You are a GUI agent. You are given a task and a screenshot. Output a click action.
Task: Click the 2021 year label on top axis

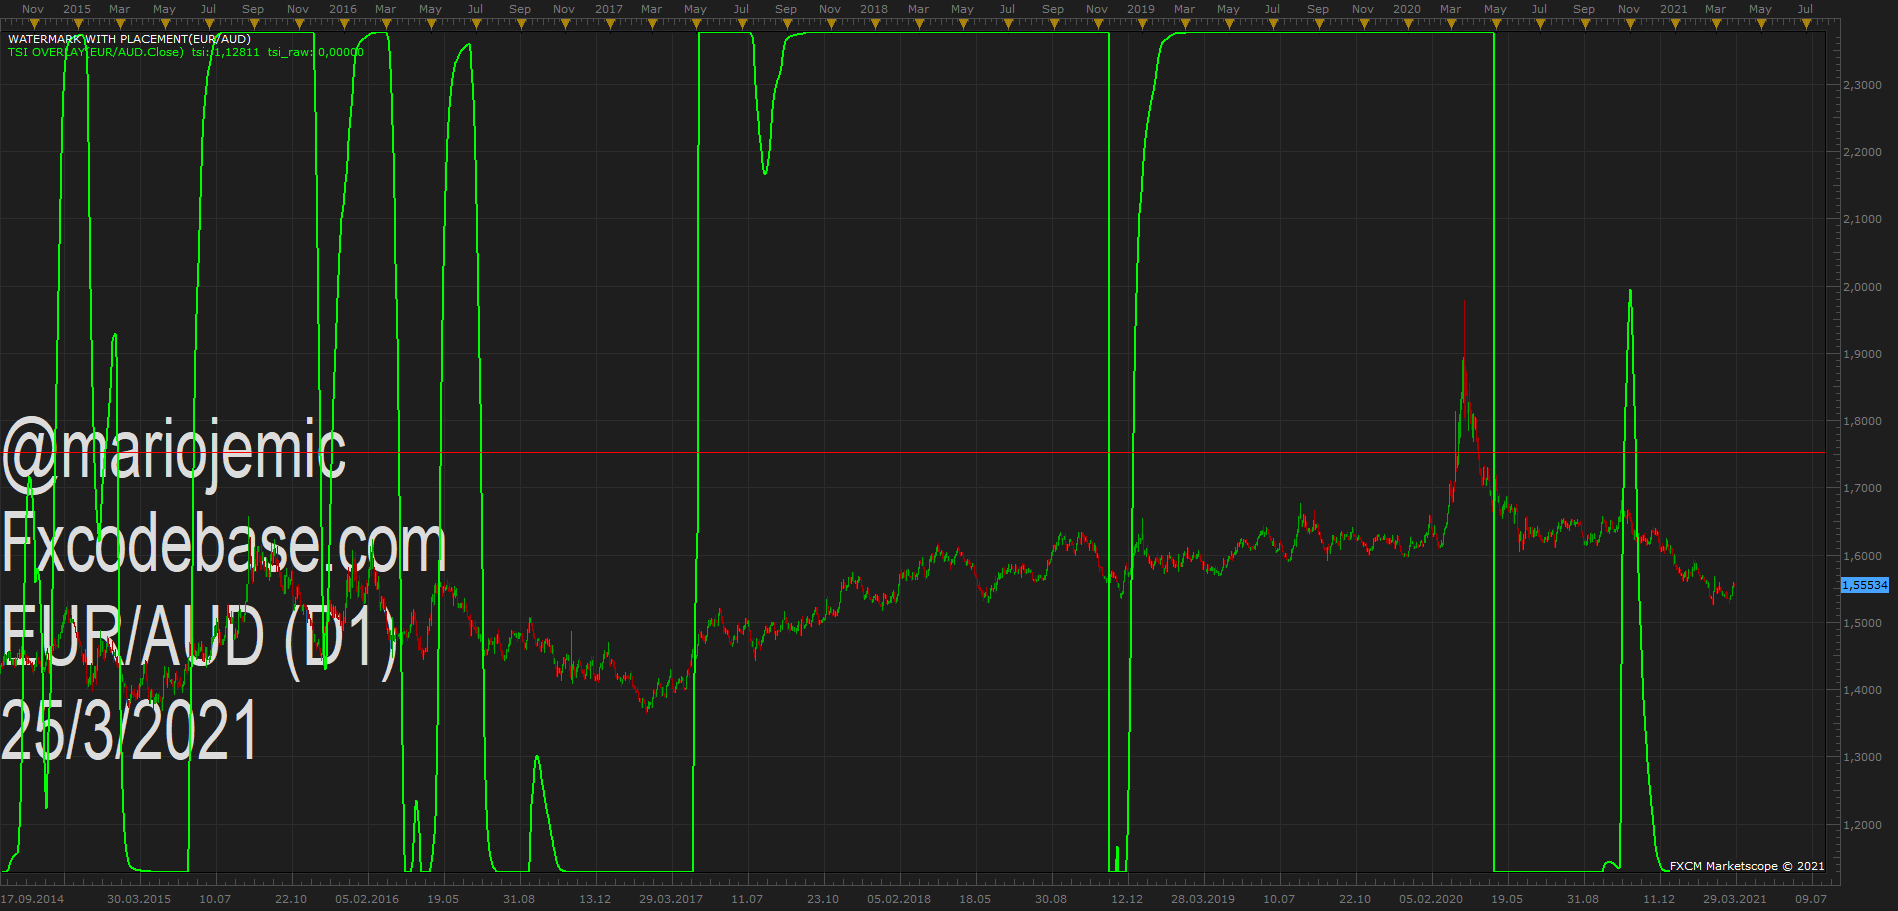coord(1674,9)
